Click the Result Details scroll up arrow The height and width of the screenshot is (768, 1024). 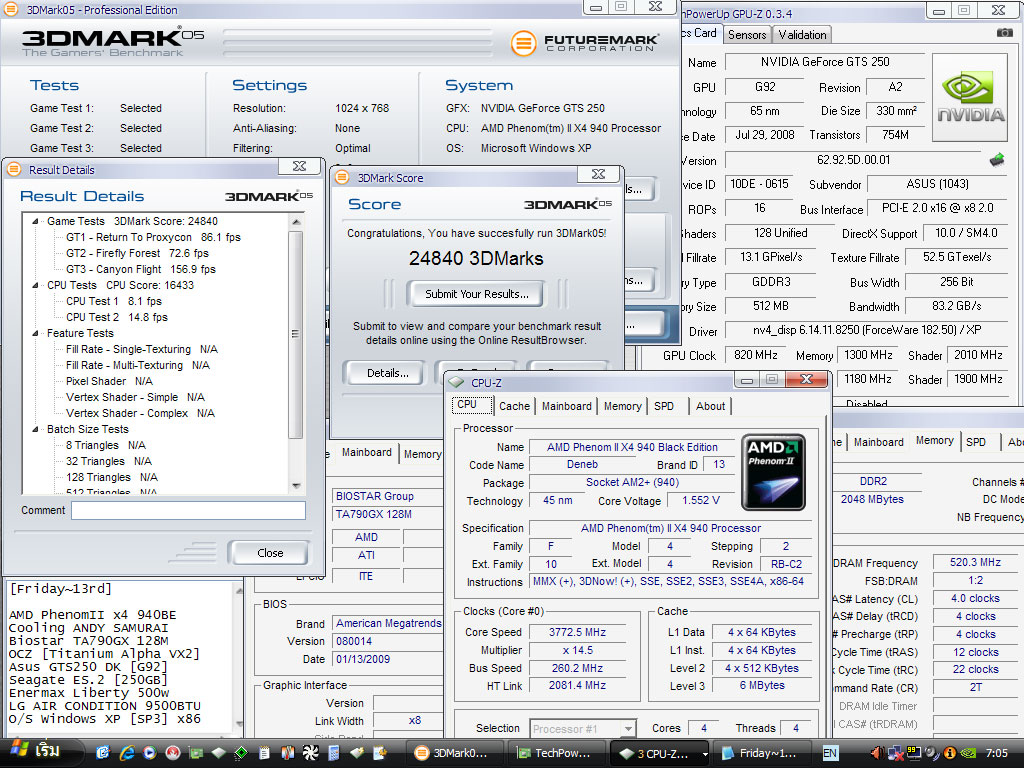click(296, 221)
